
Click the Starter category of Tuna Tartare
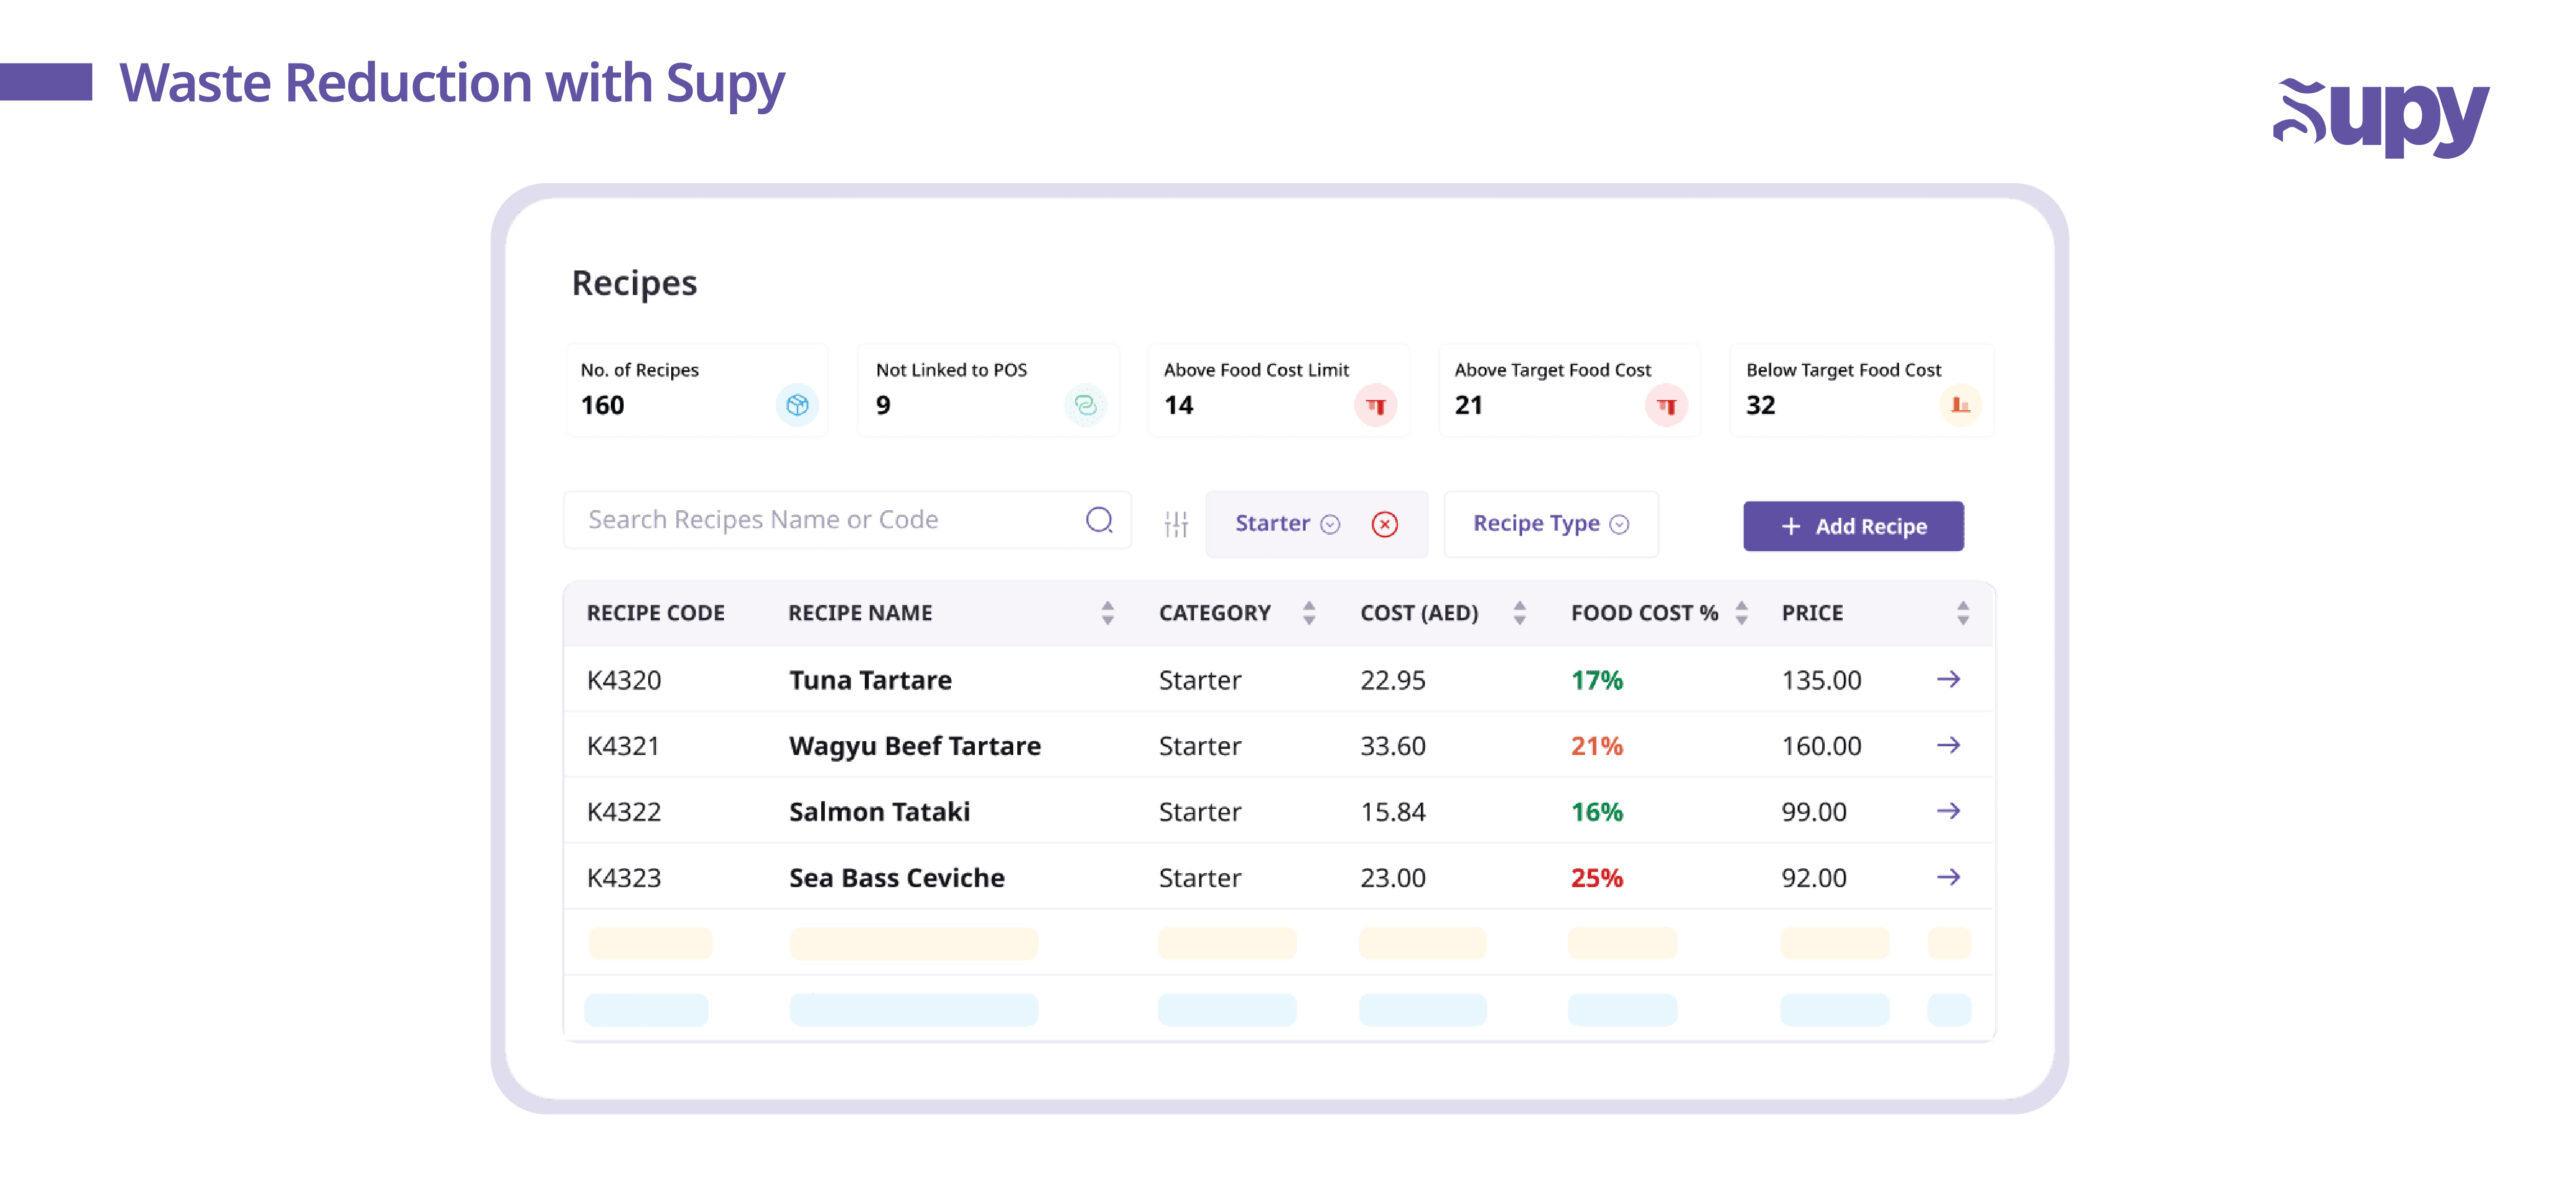pyautogui.click(x=1200, y=680)
